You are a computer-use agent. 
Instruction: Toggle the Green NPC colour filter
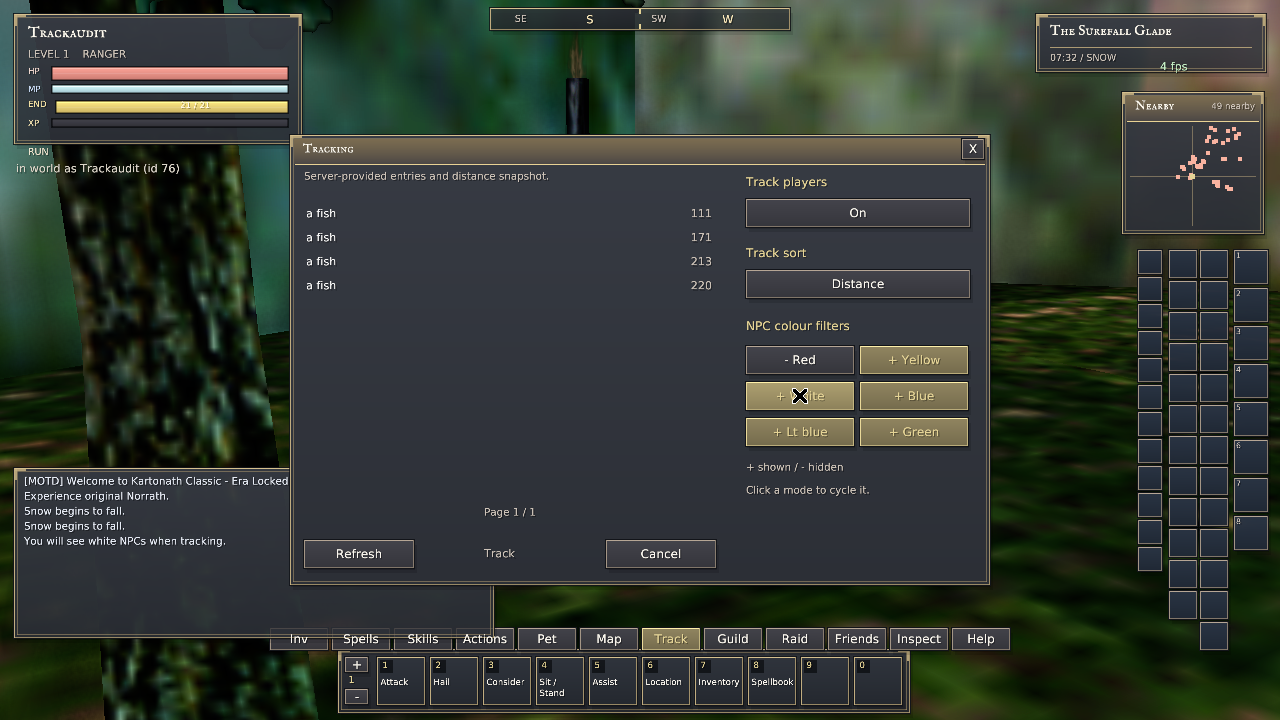pos(914,432)
